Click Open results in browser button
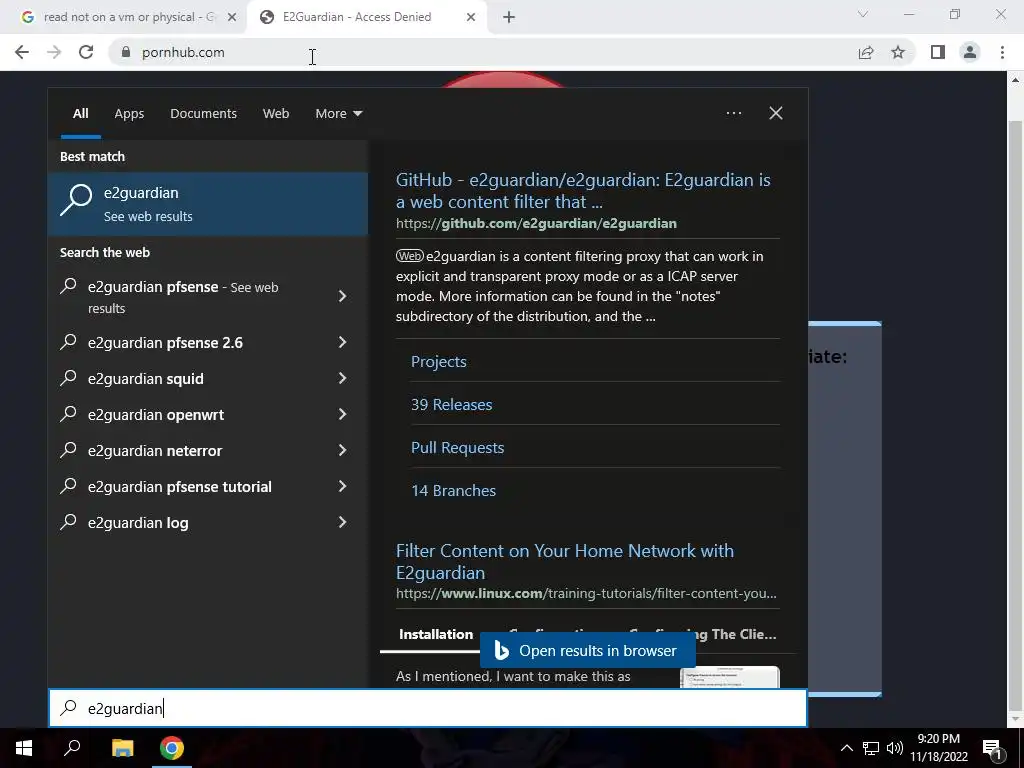This screenshot has width=1024, height=768. pos(588,650)
